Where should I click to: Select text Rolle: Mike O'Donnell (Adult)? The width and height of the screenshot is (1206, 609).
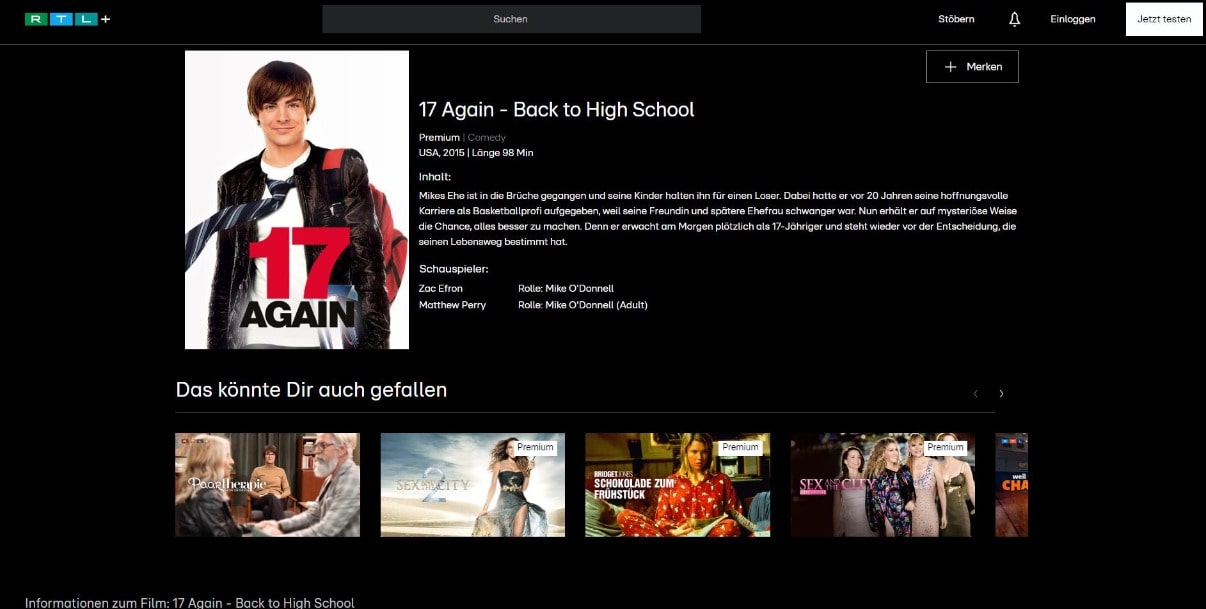click(583, 305)
